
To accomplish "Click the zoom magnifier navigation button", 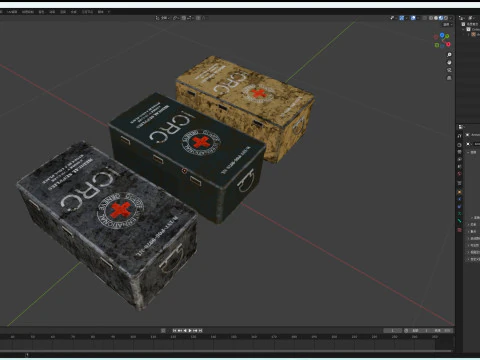I will (449, 55).
